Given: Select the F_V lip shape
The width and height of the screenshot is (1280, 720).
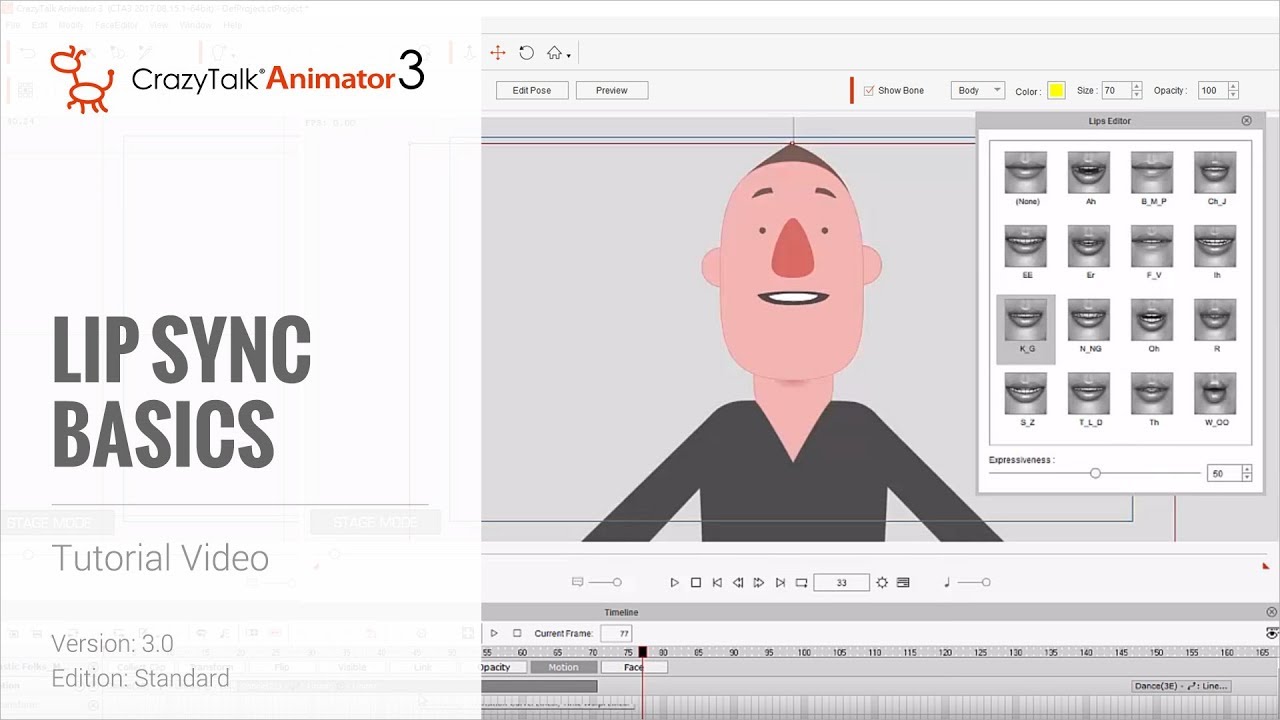Looking at the screenshot, I should [1152, 252].
